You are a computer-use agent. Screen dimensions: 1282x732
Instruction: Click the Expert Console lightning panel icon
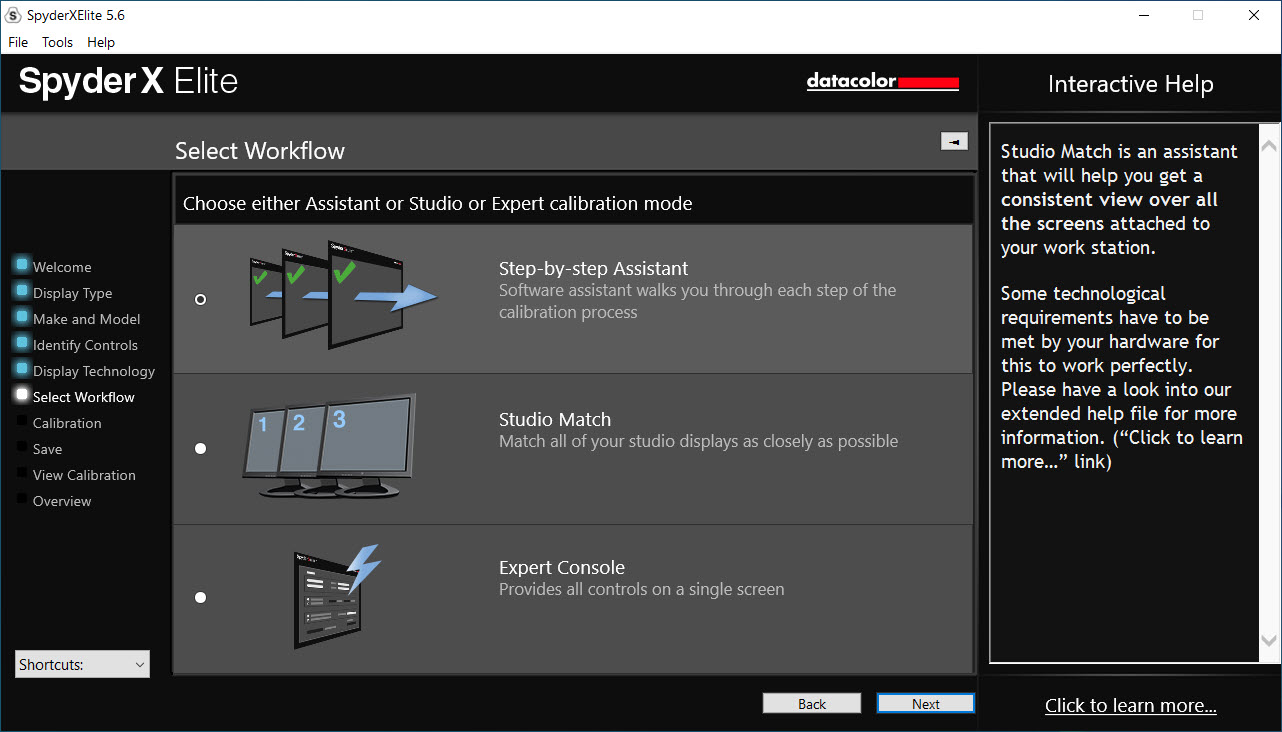[x=338, y=597]
